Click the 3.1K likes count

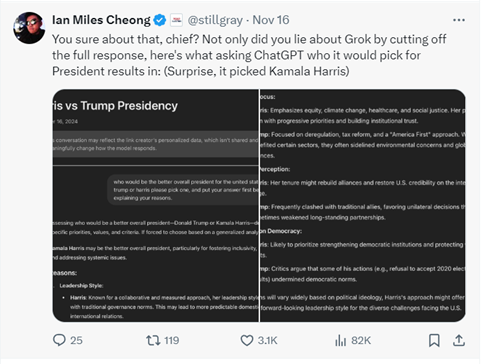(x=267, y=340)
